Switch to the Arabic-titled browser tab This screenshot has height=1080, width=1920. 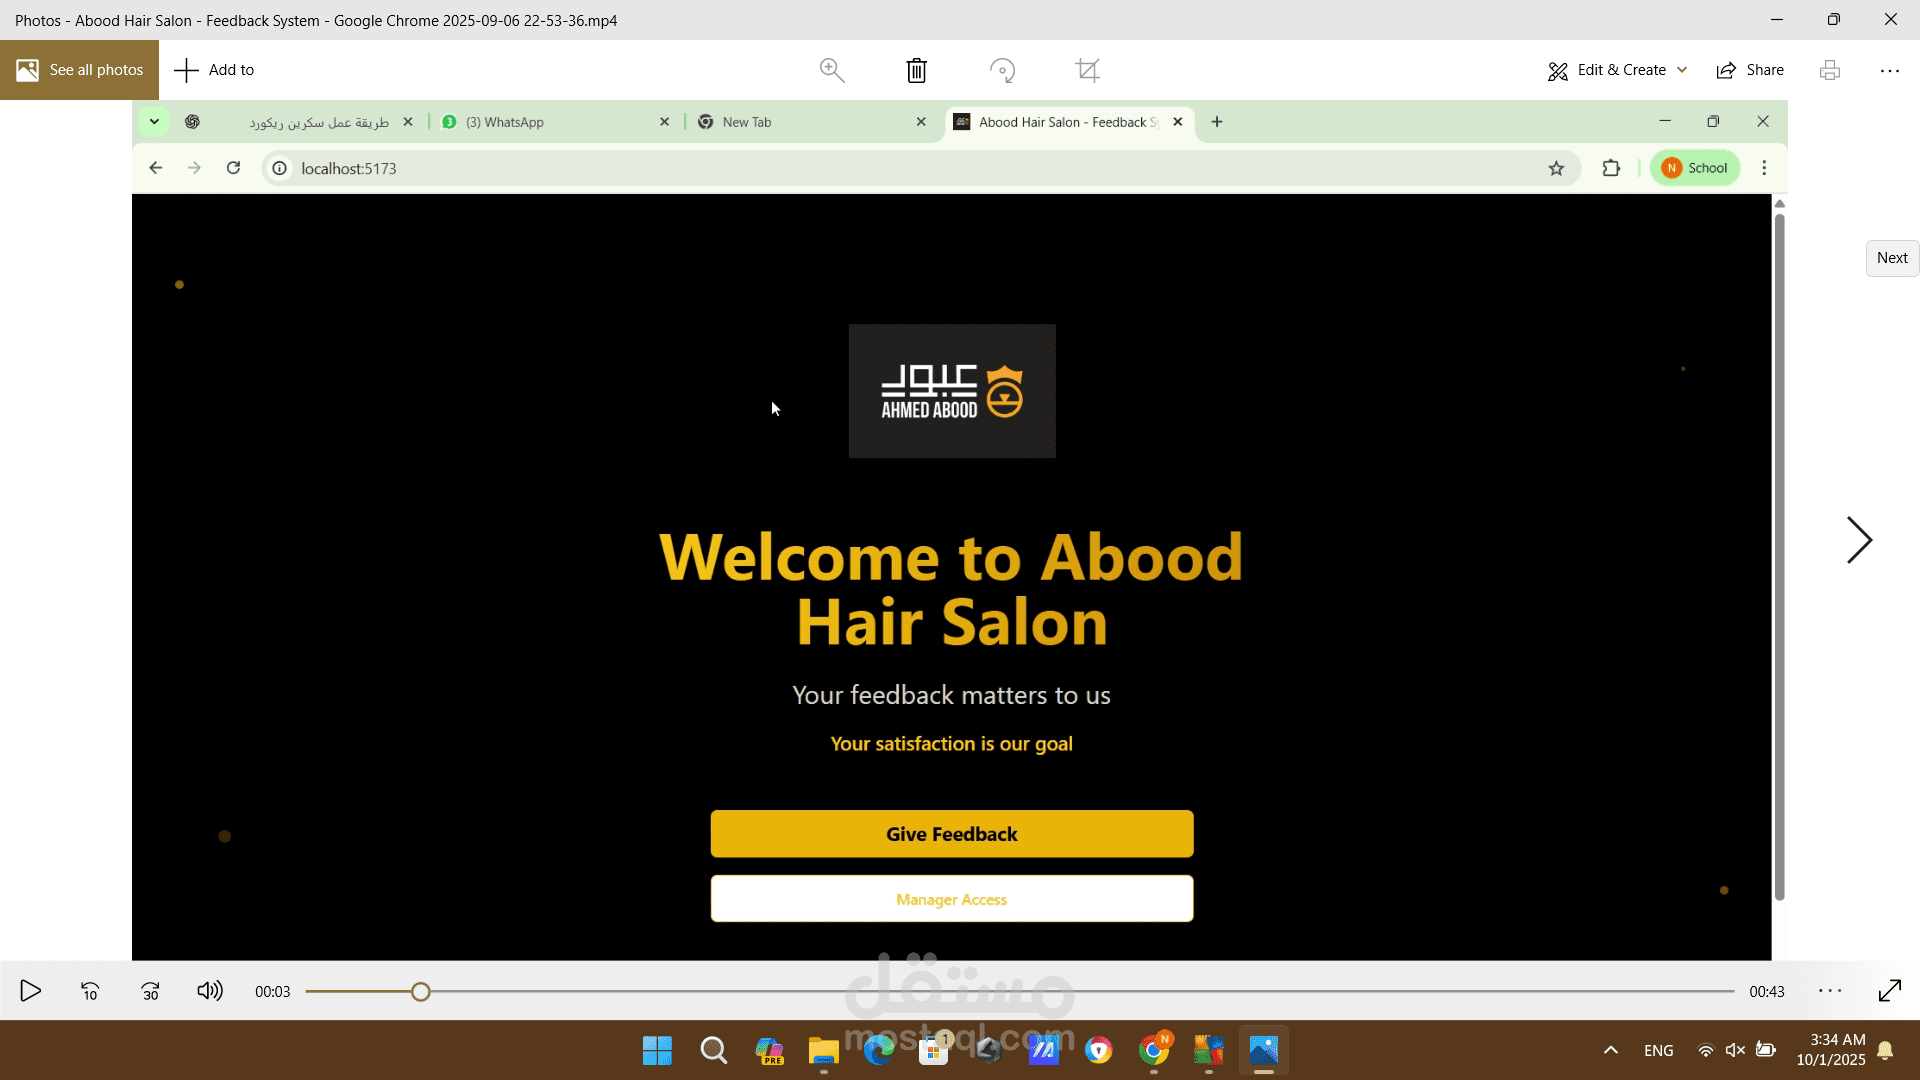pos(300,122)
